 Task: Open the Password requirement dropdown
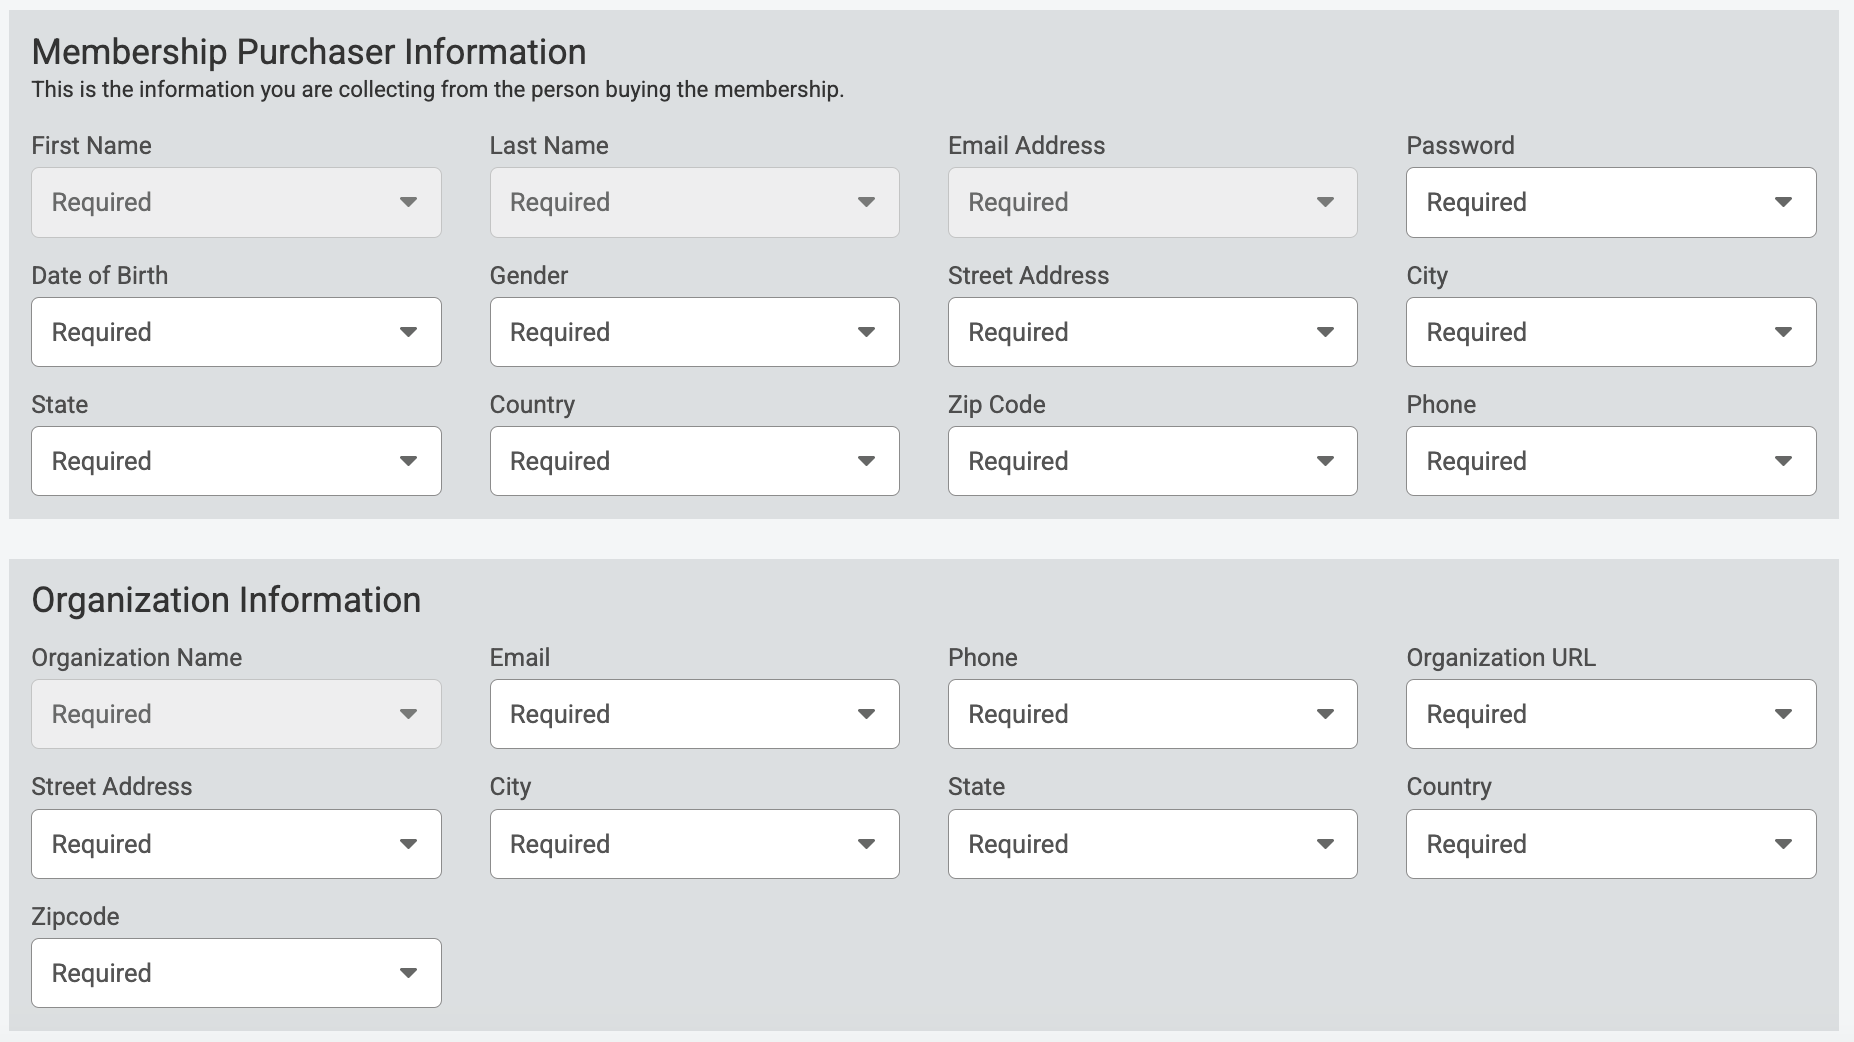click(x=1611, y=202)
